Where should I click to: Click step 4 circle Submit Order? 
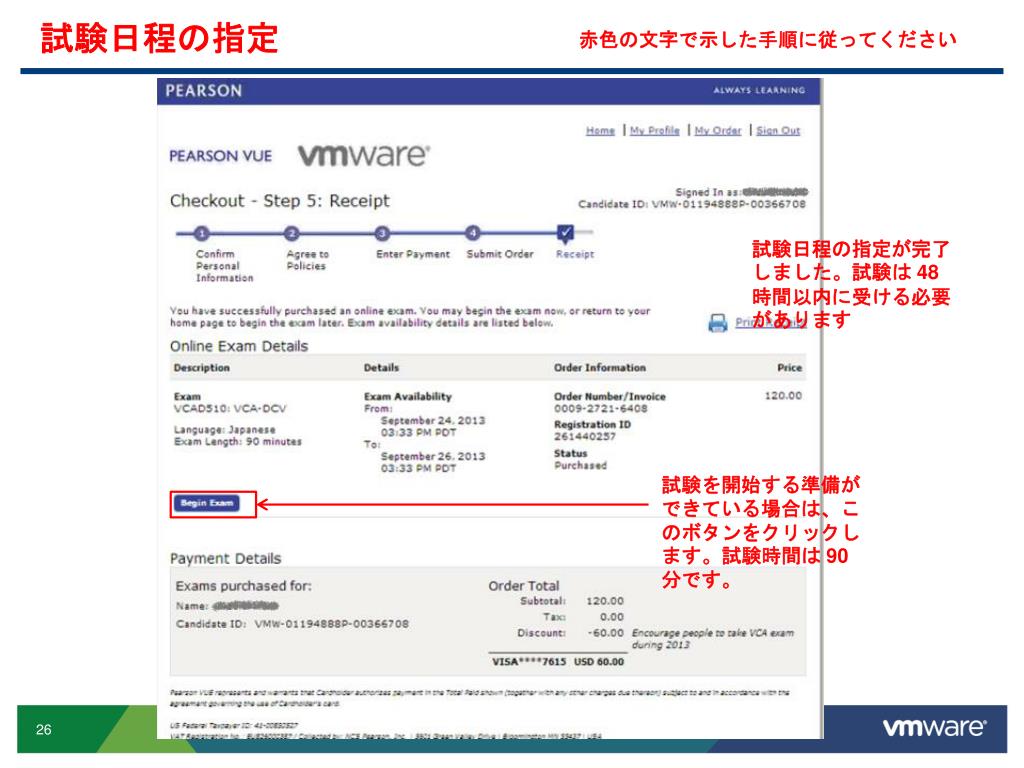click(x=473, y=233)
